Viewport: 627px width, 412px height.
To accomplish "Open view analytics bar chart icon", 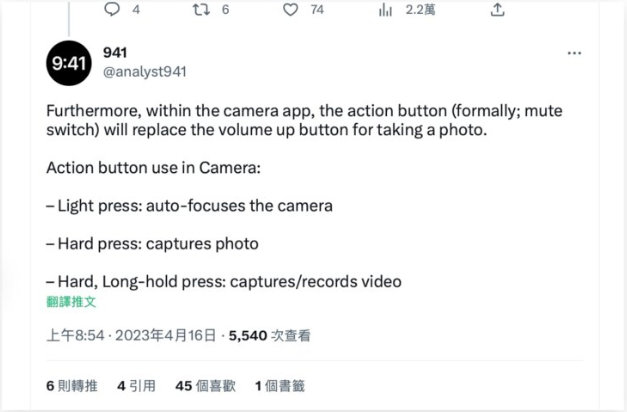I will (x=385, y=10).
